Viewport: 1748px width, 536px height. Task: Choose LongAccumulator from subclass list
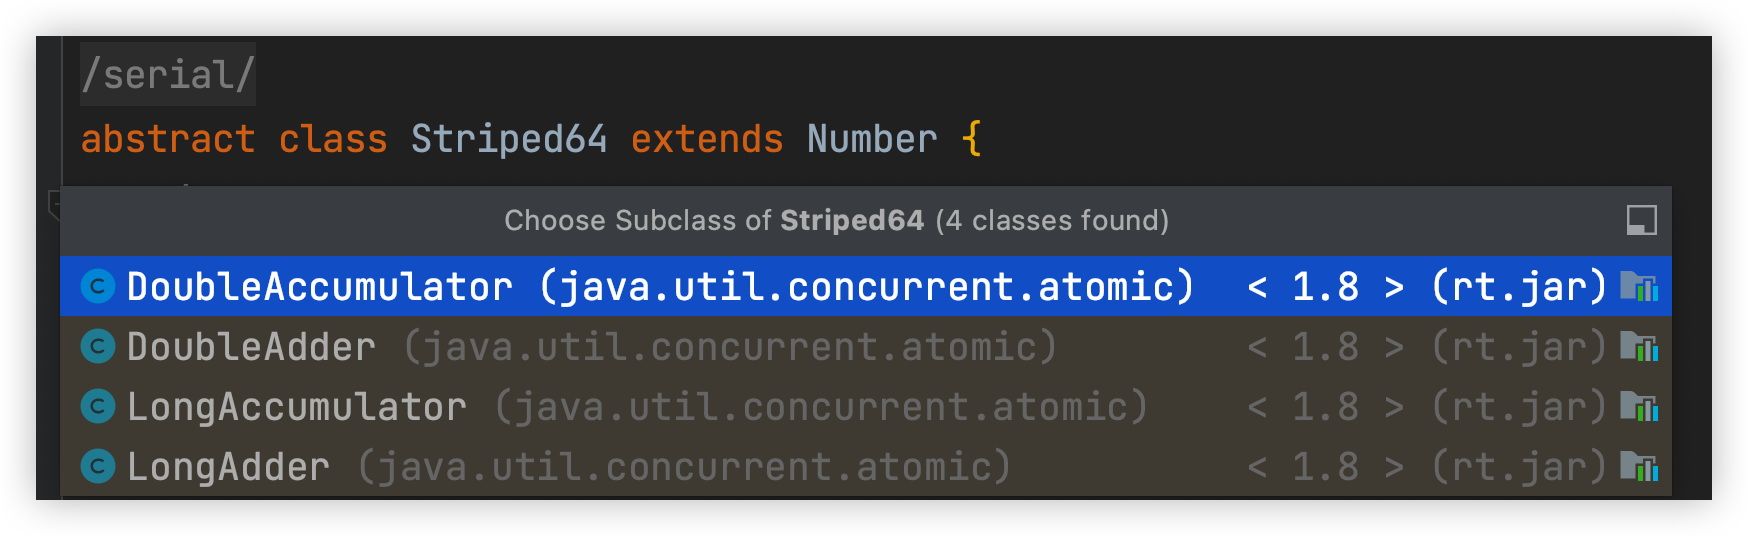tap(866, 407)
